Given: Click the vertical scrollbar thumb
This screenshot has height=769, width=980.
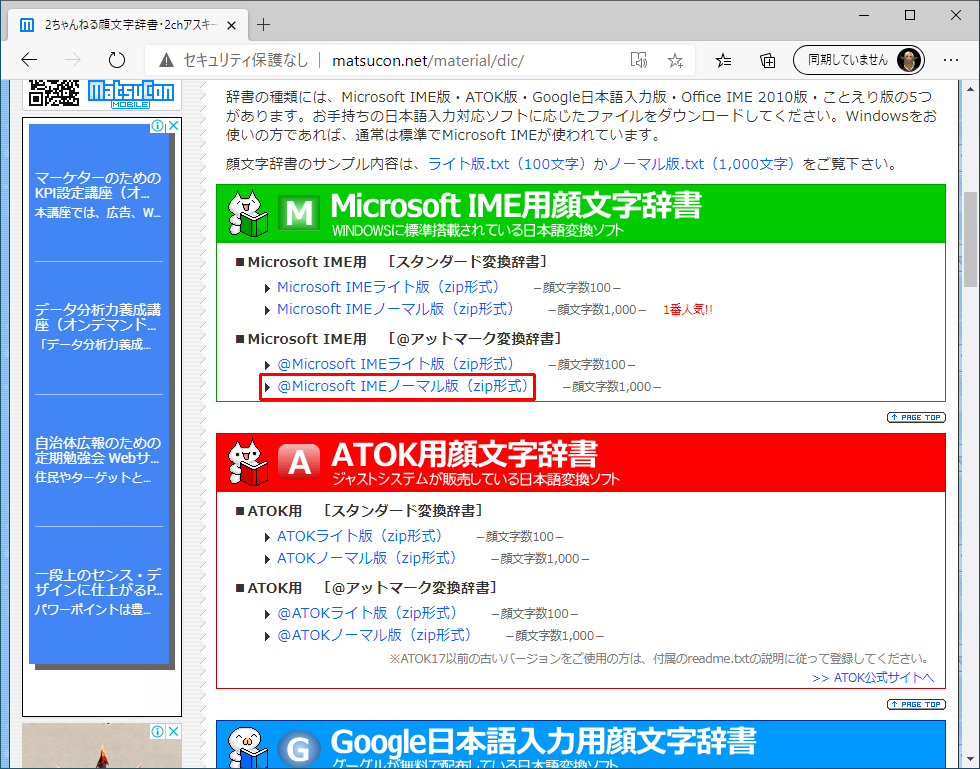Looking at the screenshot, I should click(970, 238).
